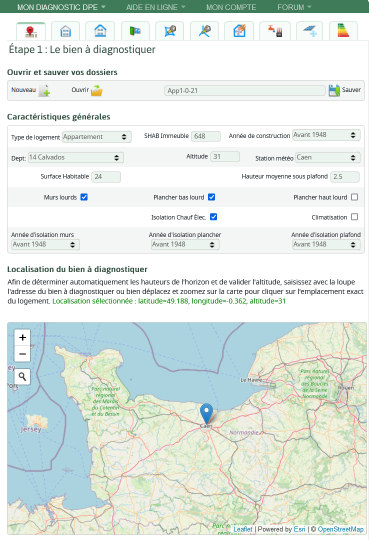Click the Ouvrir folder icon
Screen dimensions: 369x540
(97, 91)
